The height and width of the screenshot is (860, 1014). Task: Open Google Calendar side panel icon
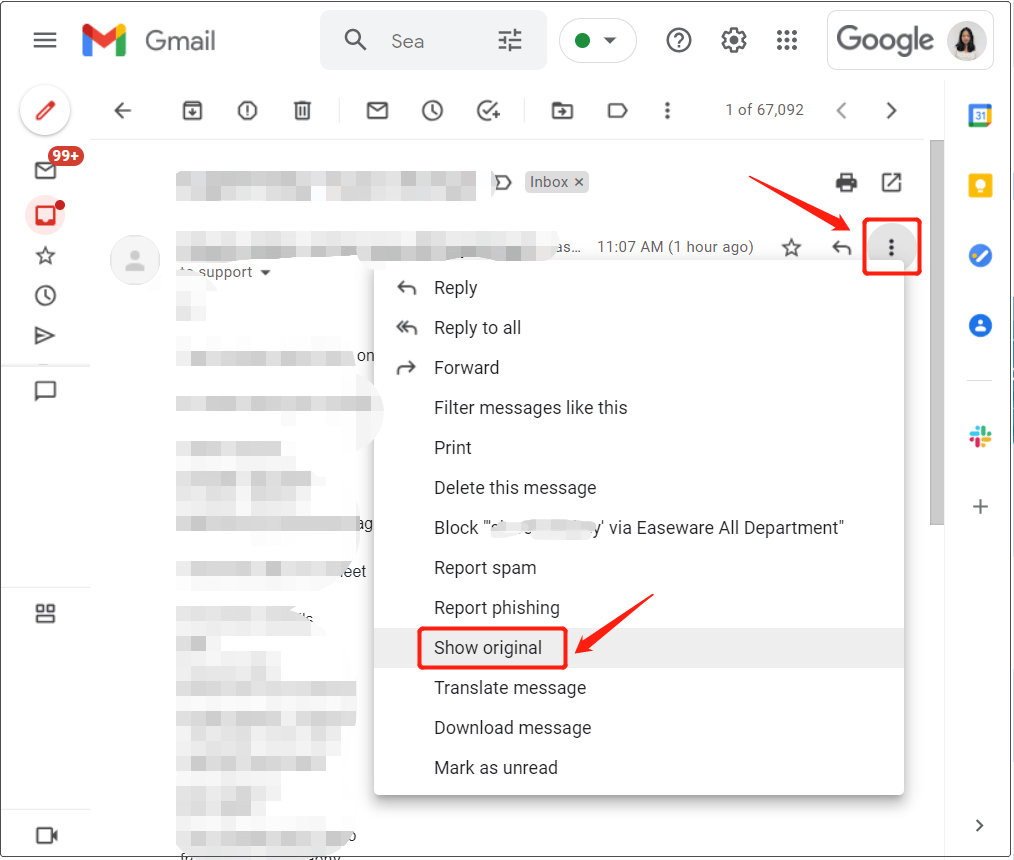pos(980,116)
